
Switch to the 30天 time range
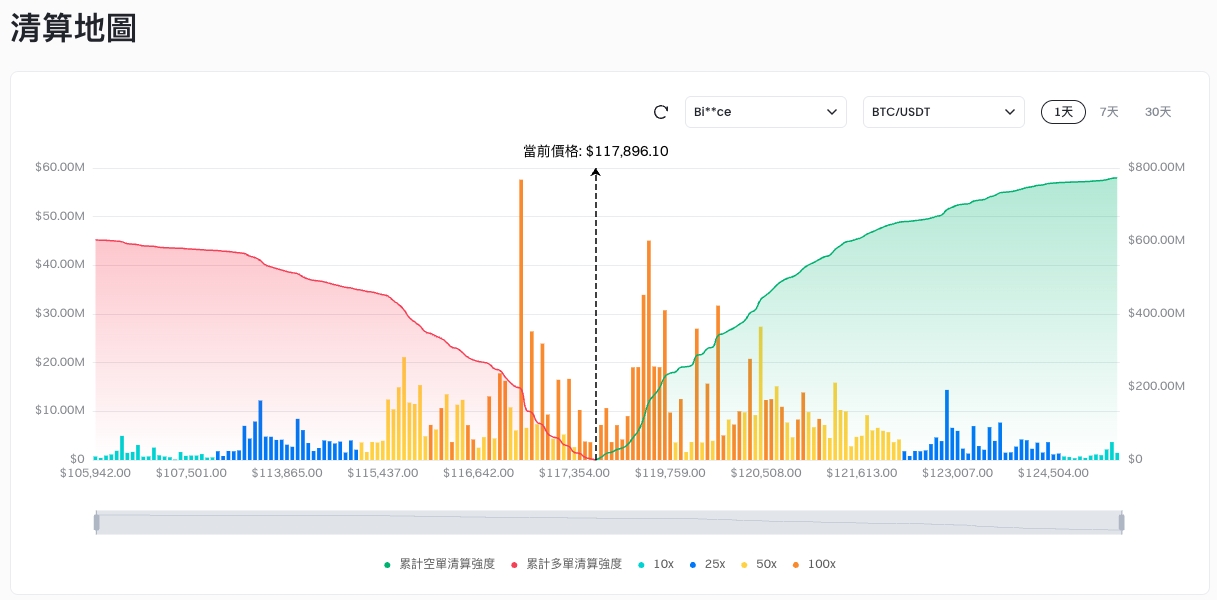click(x=1157, y=112)
